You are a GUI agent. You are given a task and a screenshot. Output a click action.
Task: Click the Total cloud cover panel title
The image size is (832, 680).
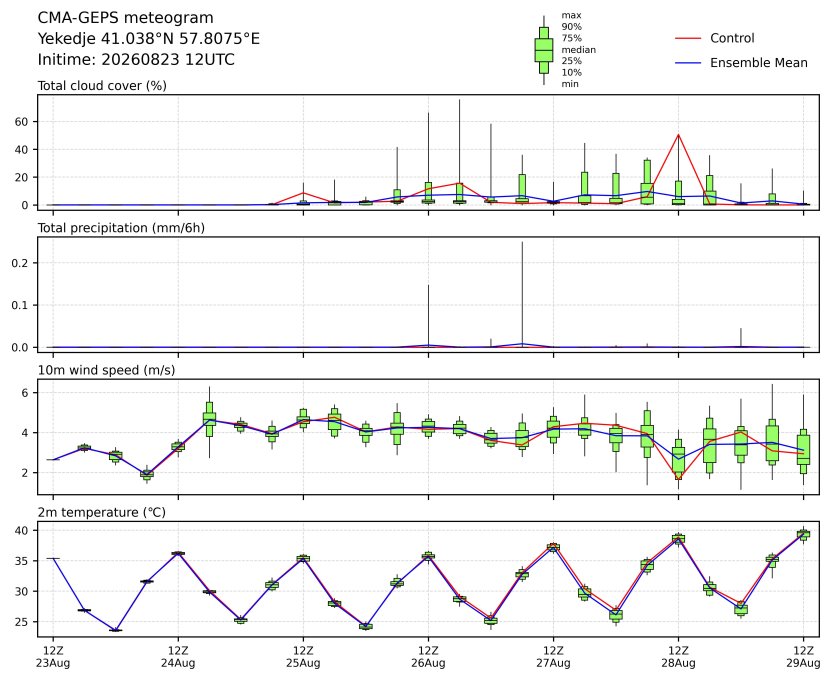click(x=102, y=86)
